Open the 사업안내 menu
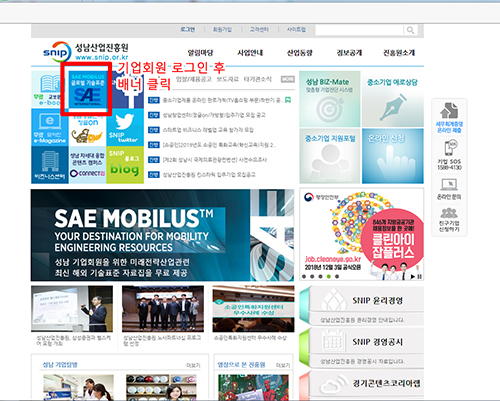This screenshot has height=401, width=500. pyautogui.click(x=250, y=53)
